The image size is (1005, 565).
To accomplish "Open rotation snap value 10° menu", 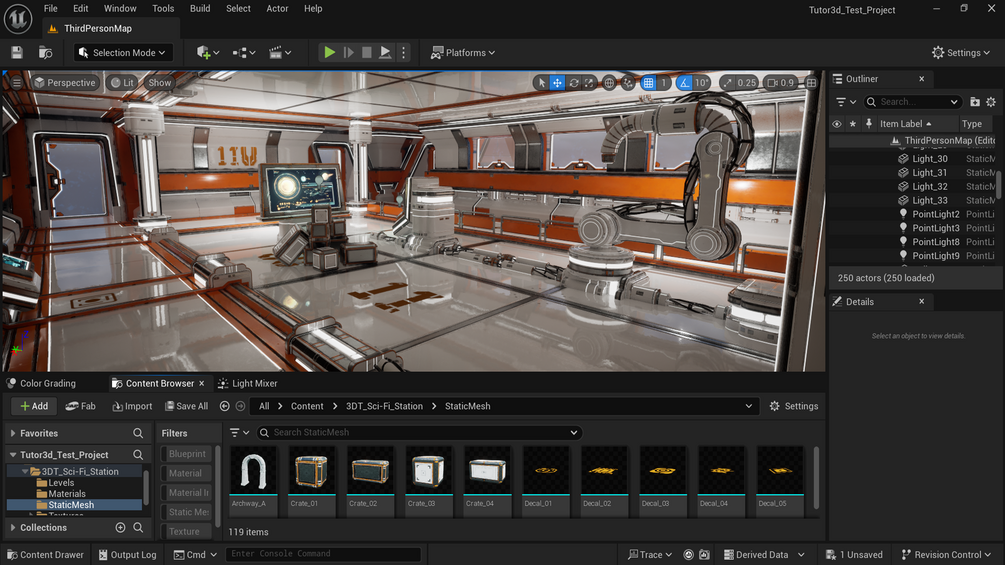I will coord(702,83).
